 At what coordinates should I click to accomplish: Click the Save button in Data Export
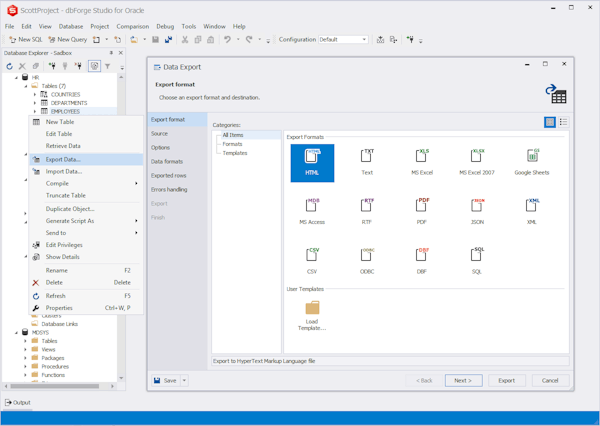click(x=166, y=380)
